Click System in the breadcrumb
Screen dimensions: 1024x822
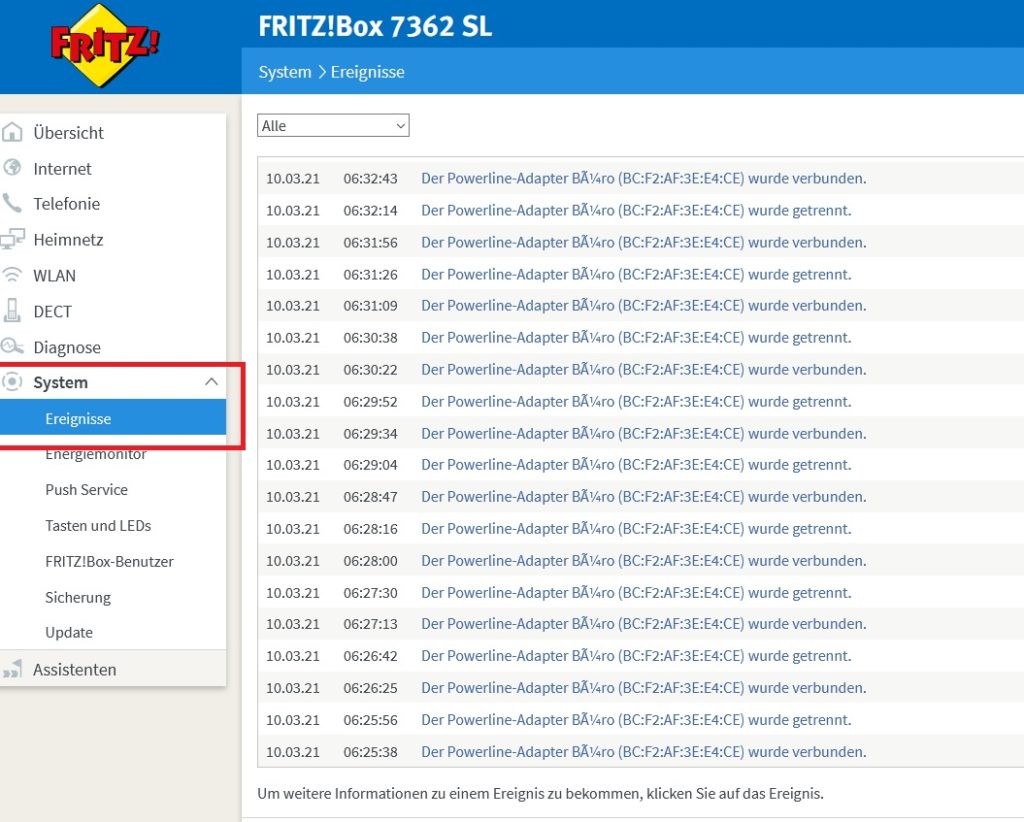285,72
